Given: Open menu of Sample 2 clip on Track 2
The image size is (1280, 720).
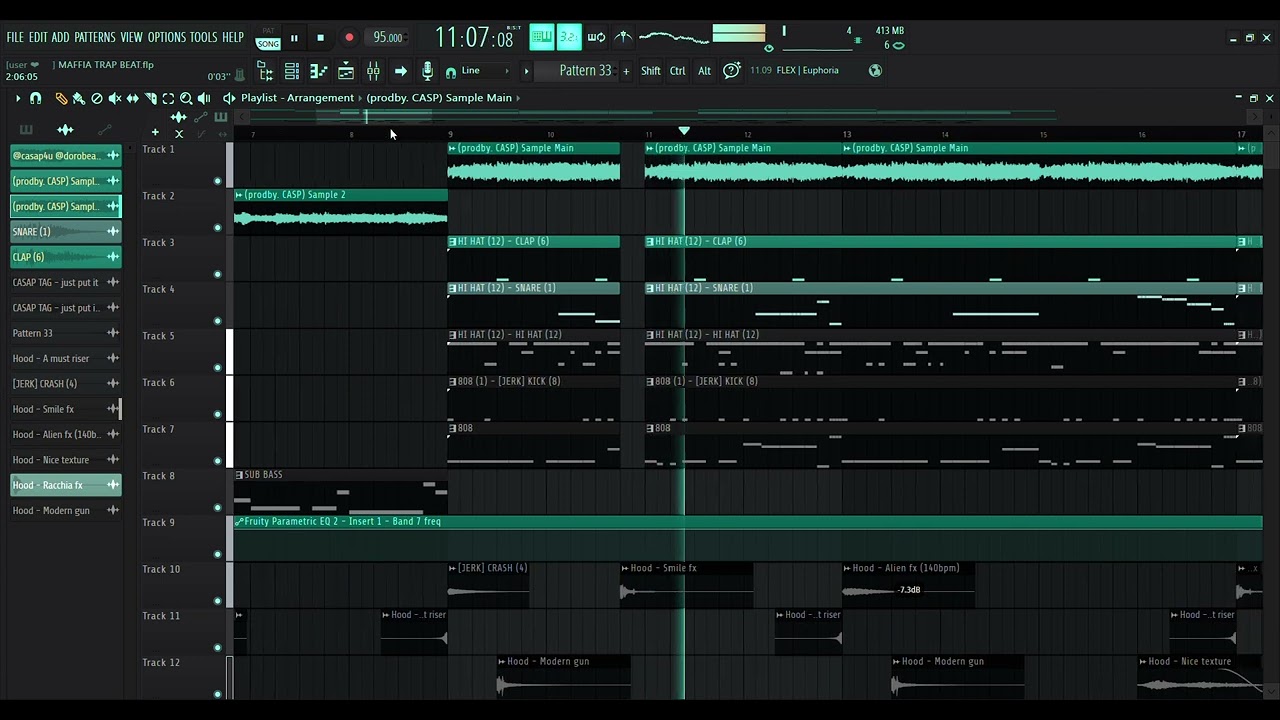Looking at the screenshot, I should (238, 195).
